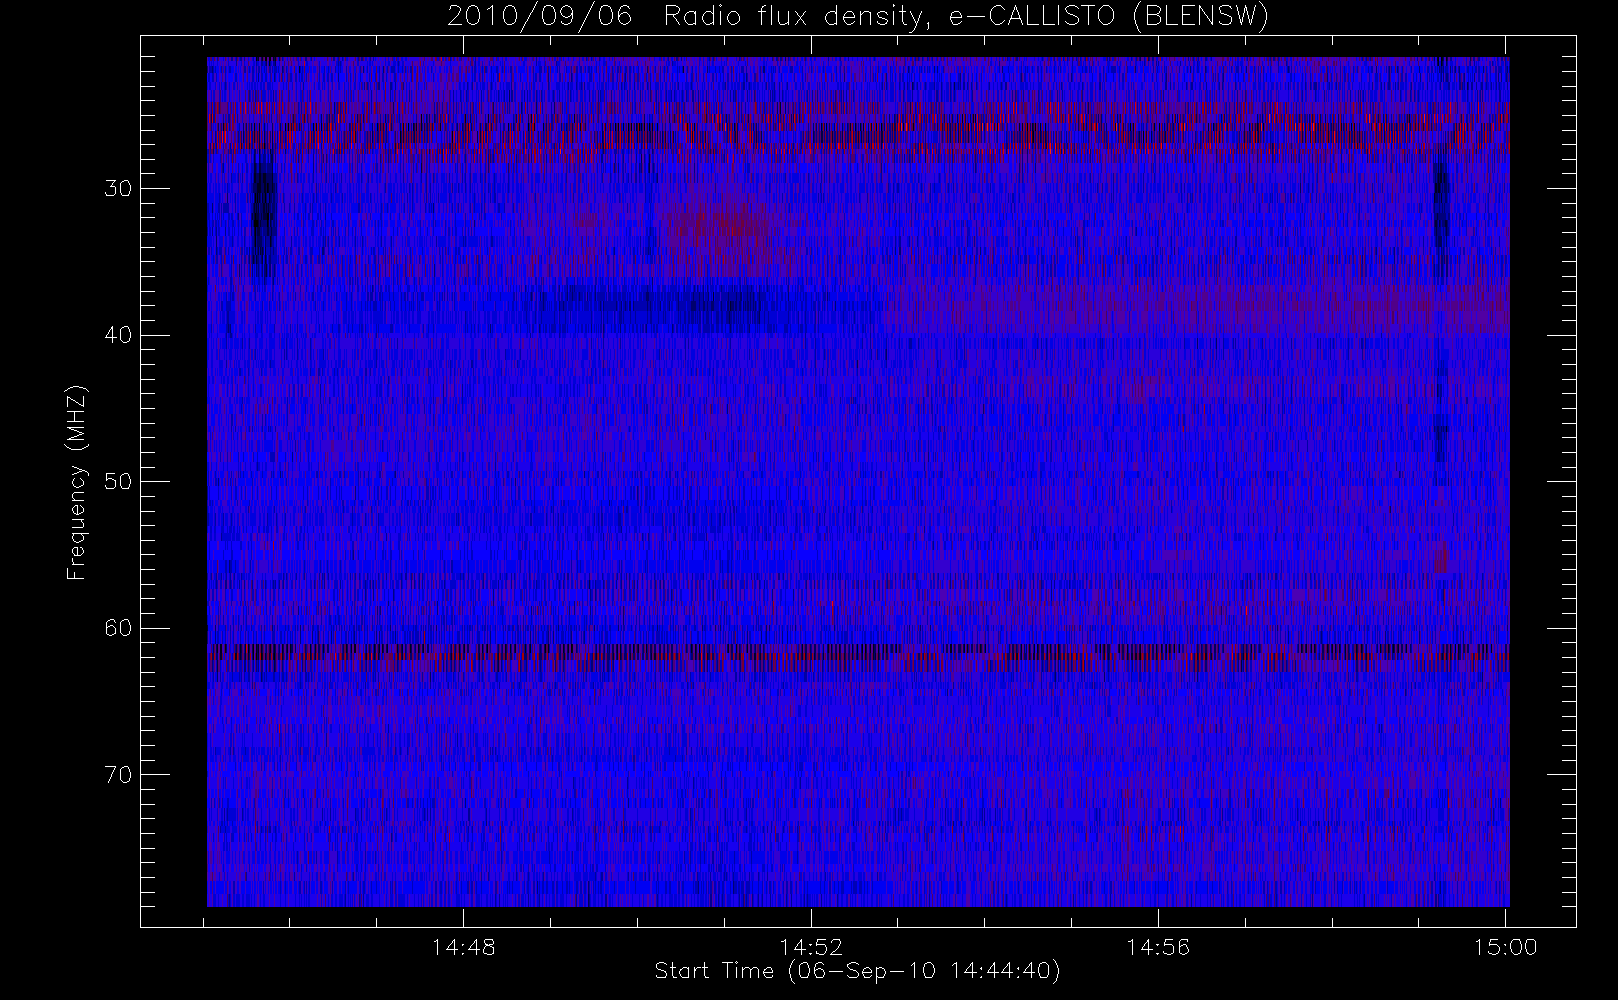Click the "40" frequency tick label
This screenshot has width=1618, height=1000.
(x=118, y=335)
